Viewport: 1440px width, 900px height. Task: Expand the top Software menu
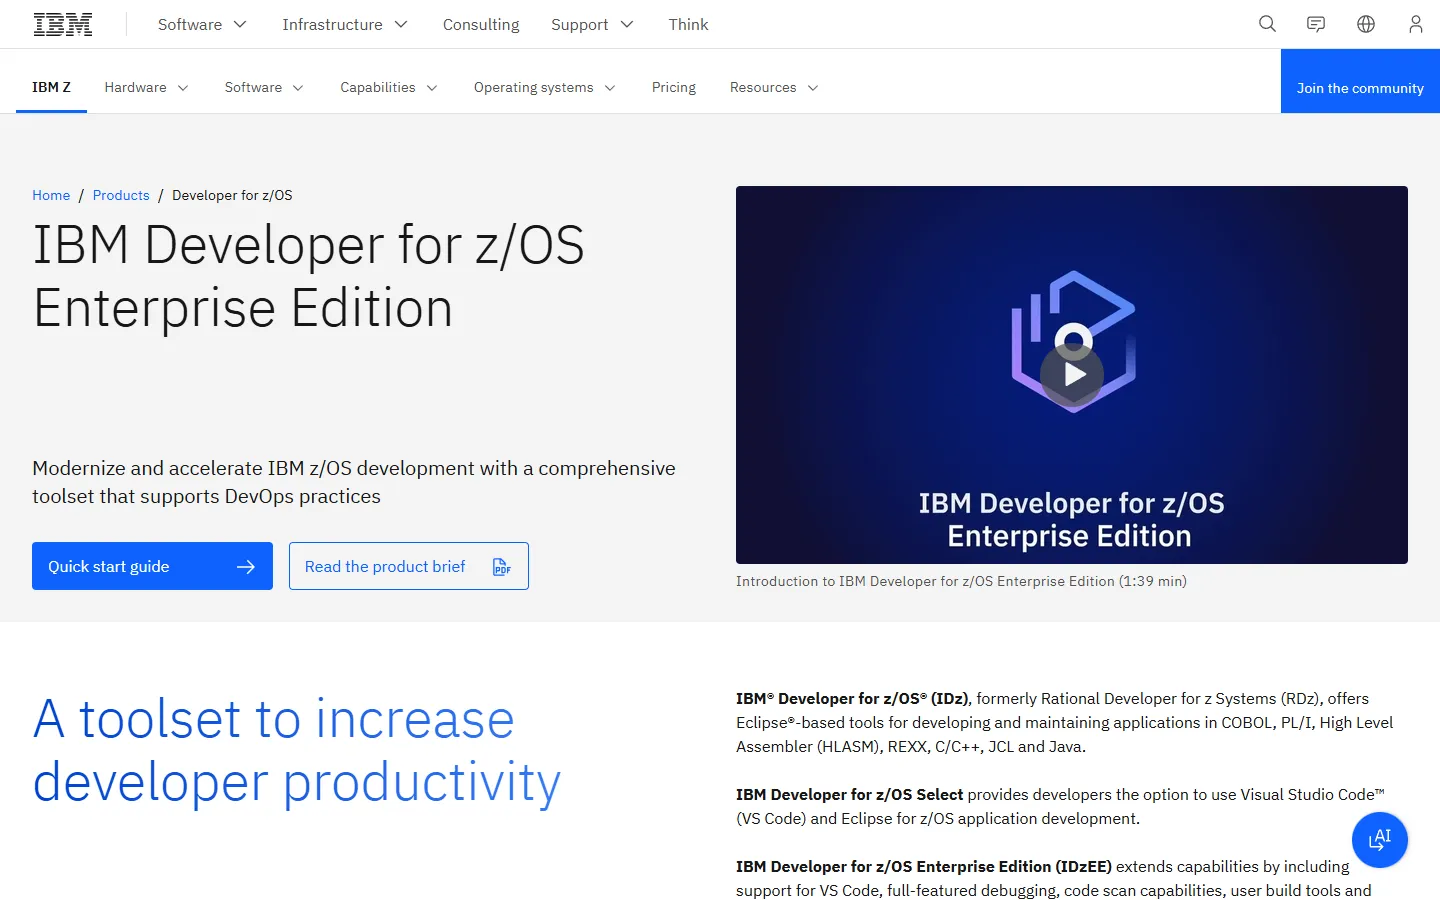tap(202, 24)
